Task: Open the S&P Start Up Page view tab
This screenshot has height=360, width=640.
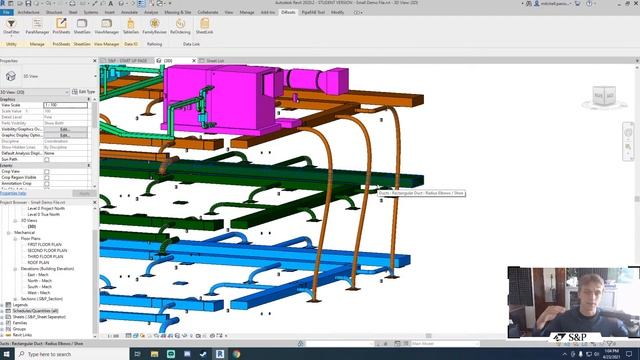Action: coord(127,61)
